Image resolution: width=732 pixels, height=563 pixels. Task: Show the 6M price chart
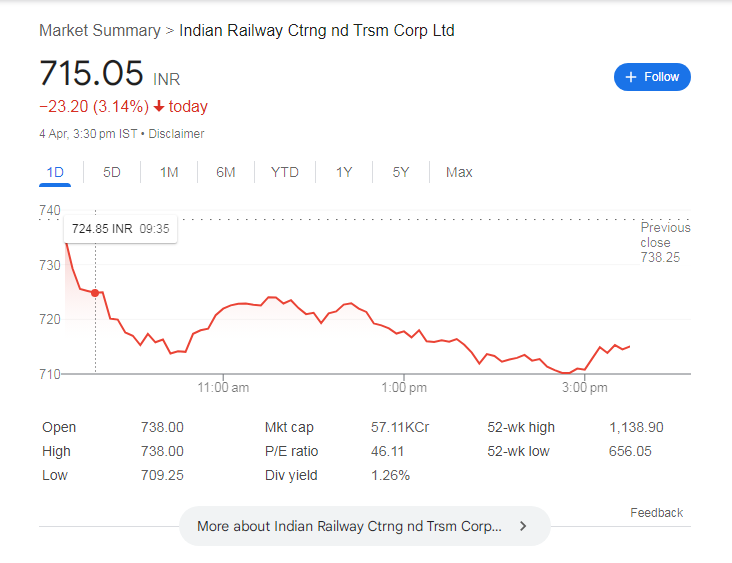coord(225,172)
